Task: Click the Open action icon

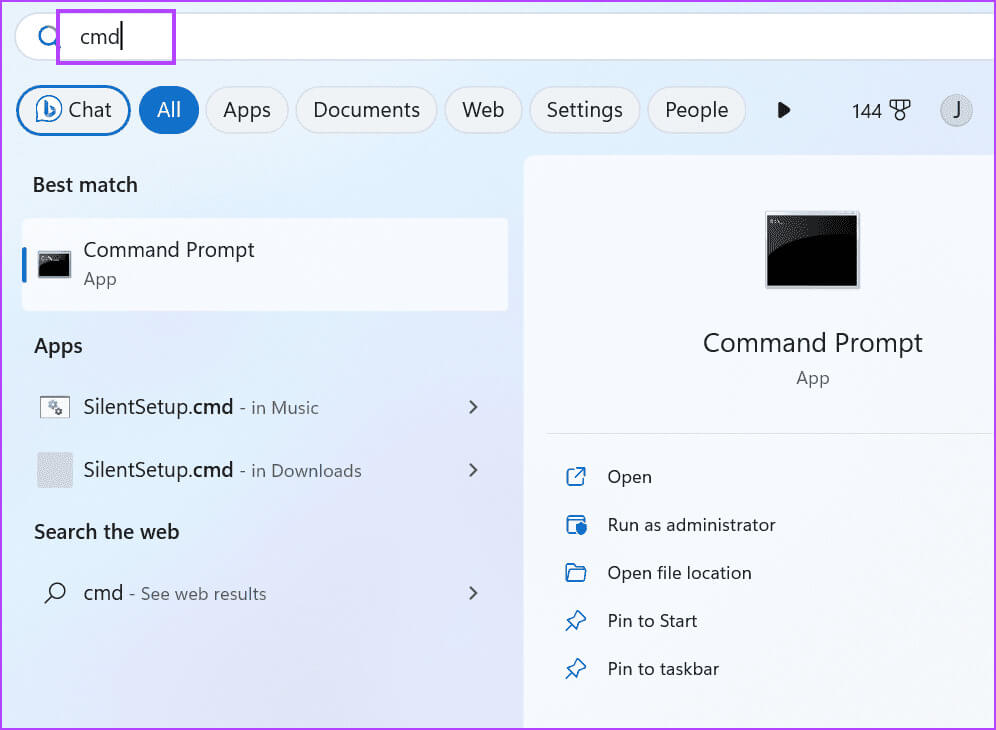Action: pos(575,477)
